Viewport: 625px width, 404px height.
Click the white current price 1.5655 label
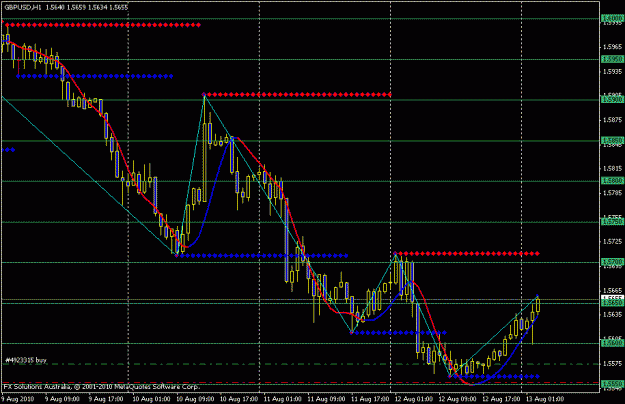coord(612,298)
